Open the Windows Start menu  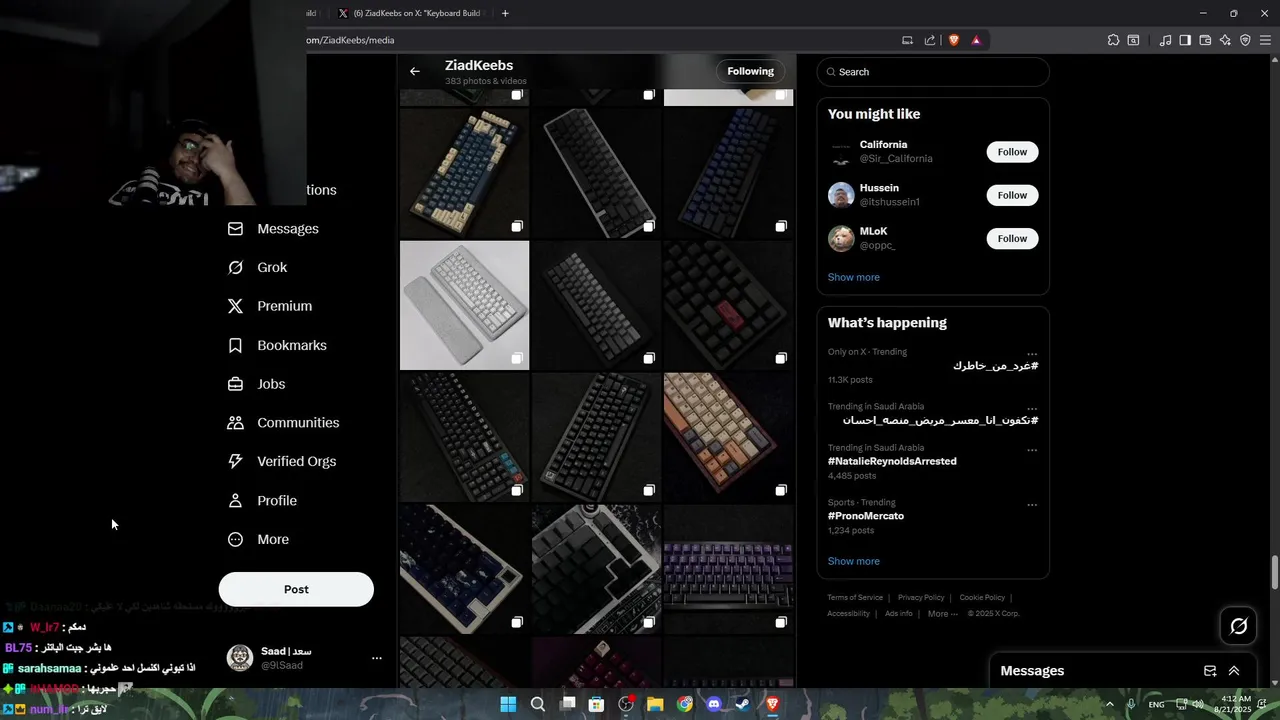click(508, 704)
